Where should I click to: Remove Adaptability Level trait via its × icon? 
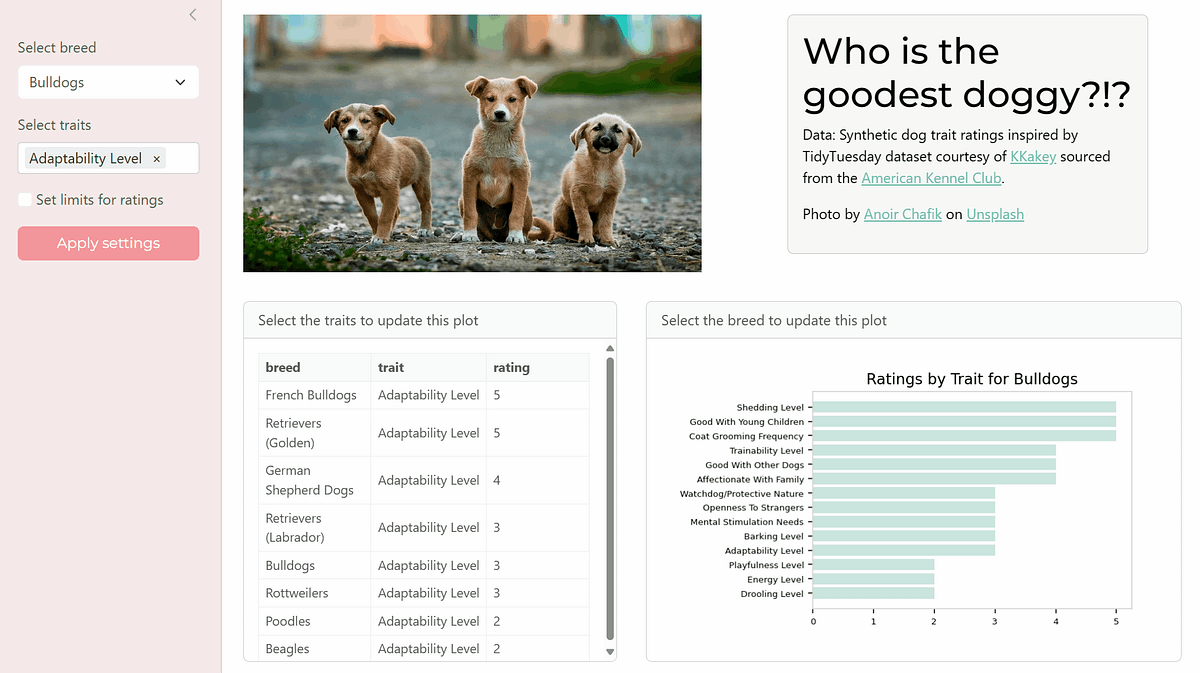click(156, 158)
